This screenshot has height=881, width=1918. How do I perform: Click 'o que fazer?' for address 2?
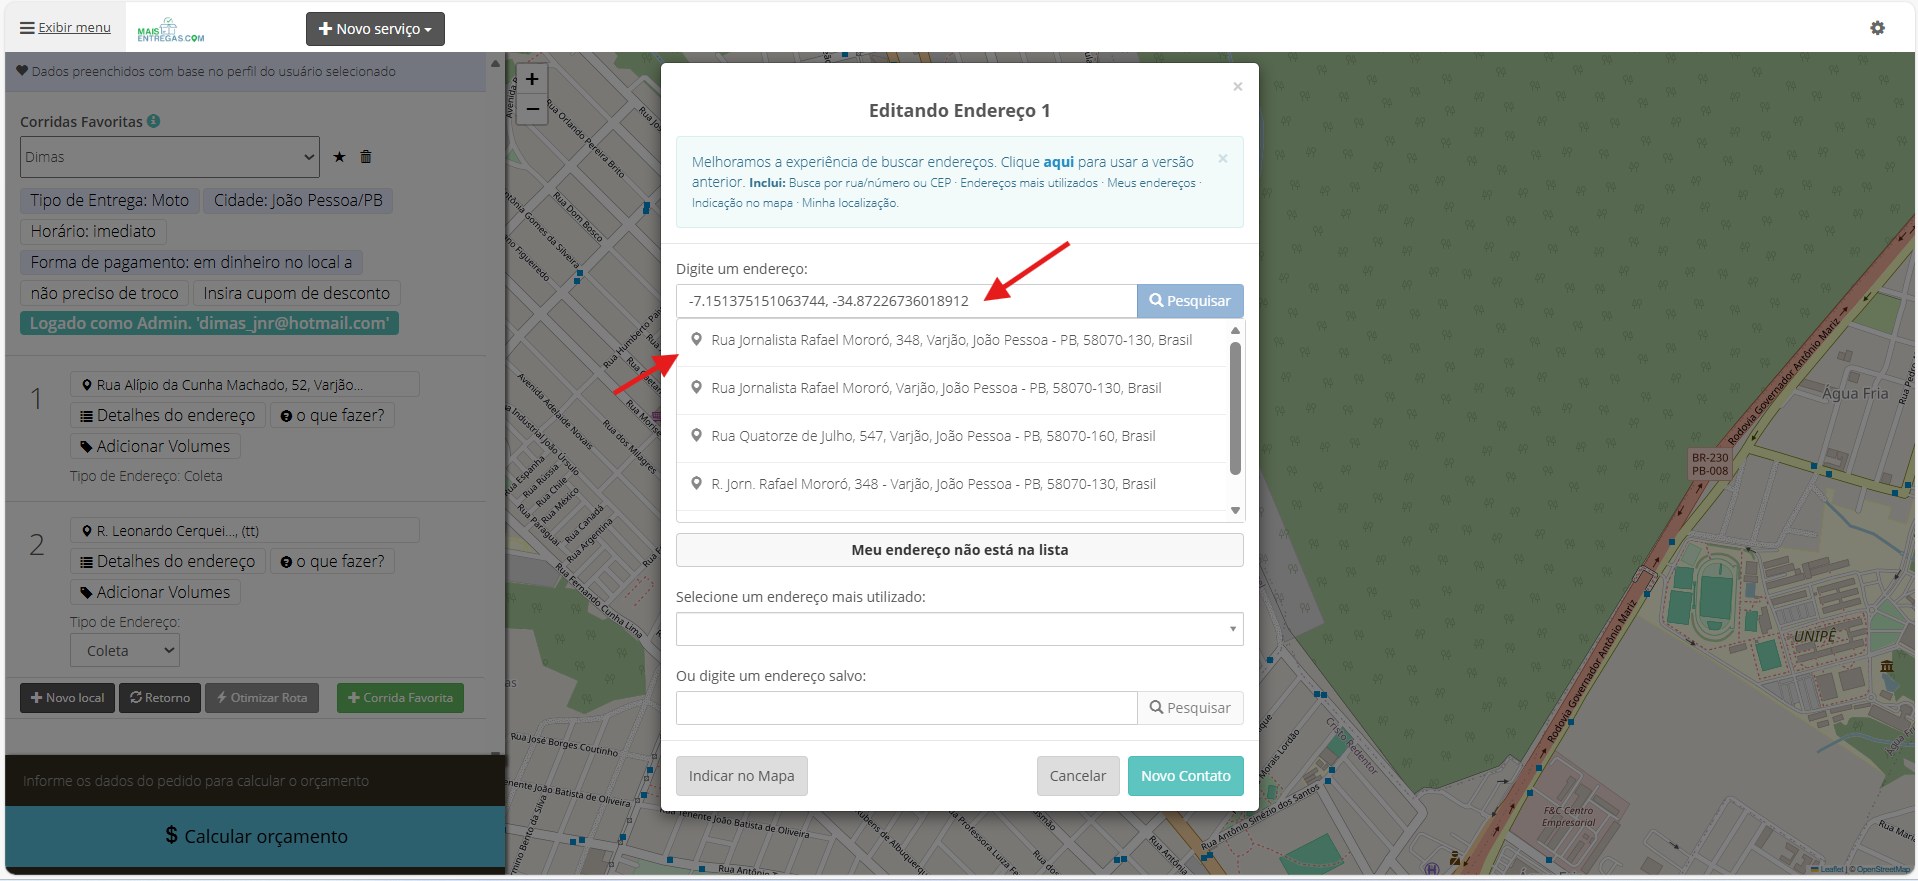click(333, 562)
